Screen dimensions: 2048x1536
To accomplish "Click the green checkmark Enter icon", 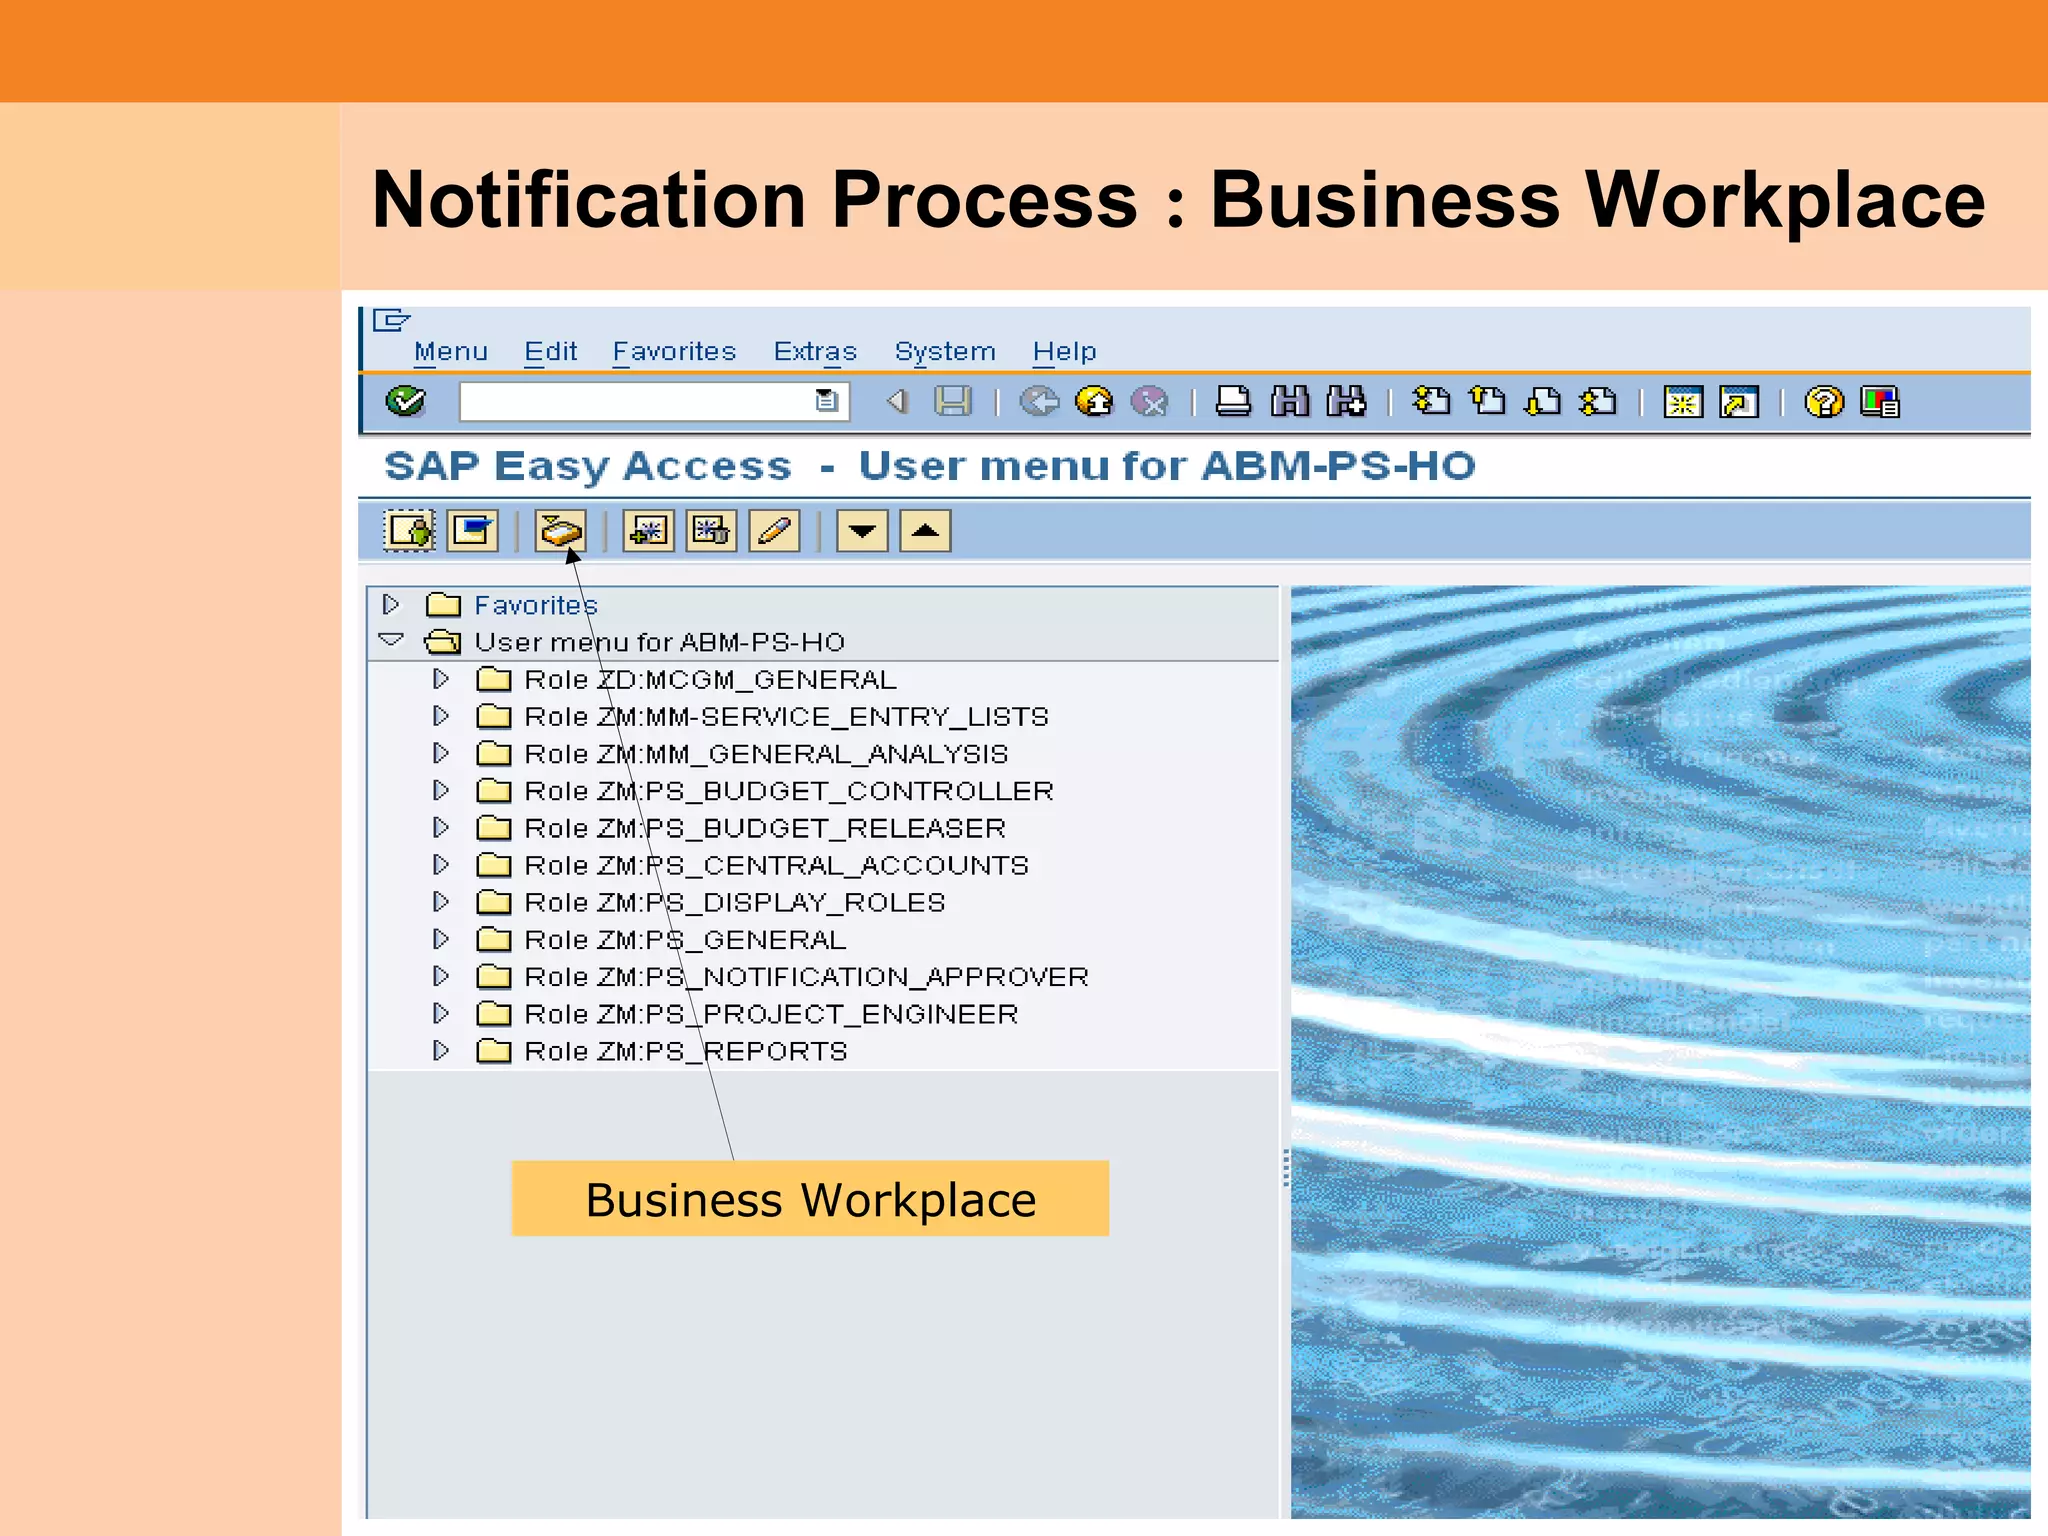I will pos(406,402).
